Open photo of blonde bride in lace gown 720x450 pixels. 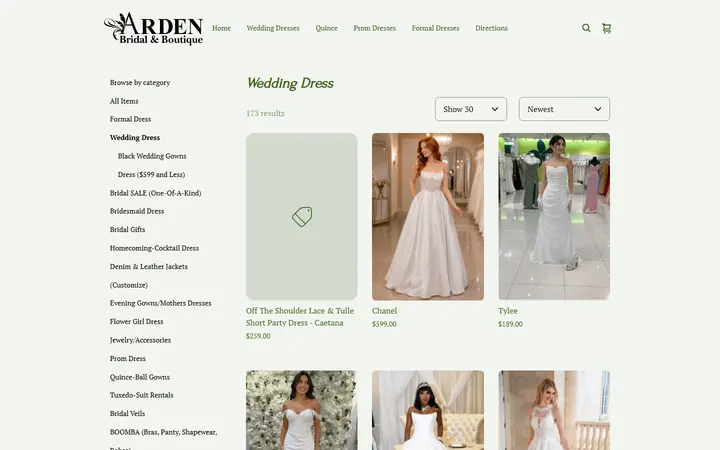coord(554,410)
